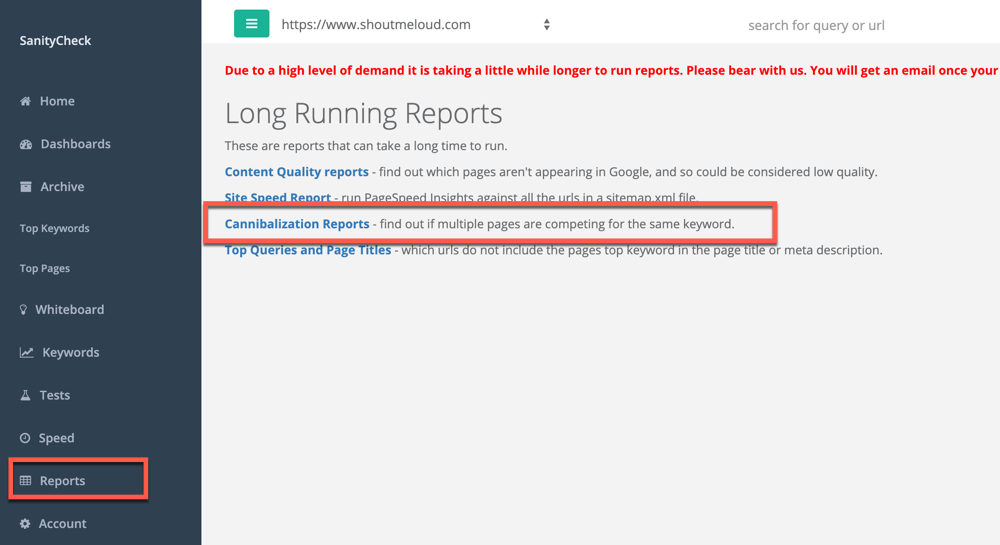Expand the site URL selector arrows
This screenshot has height=545, width=1000.
click(x=547, y=25)
